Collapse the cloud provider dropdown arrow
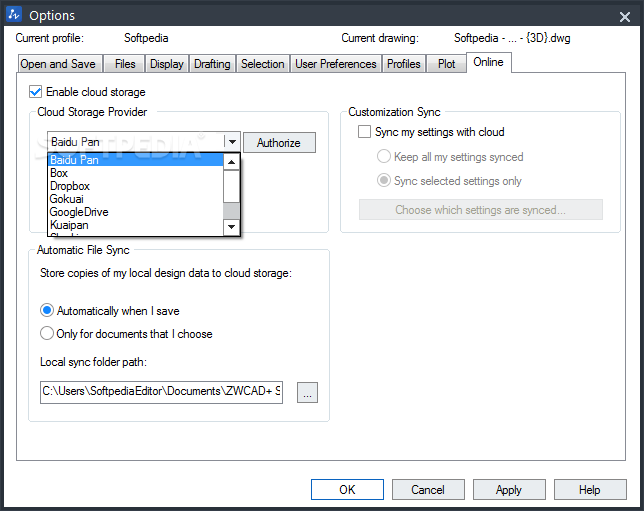The image size is (644, 511). (232, 142)
